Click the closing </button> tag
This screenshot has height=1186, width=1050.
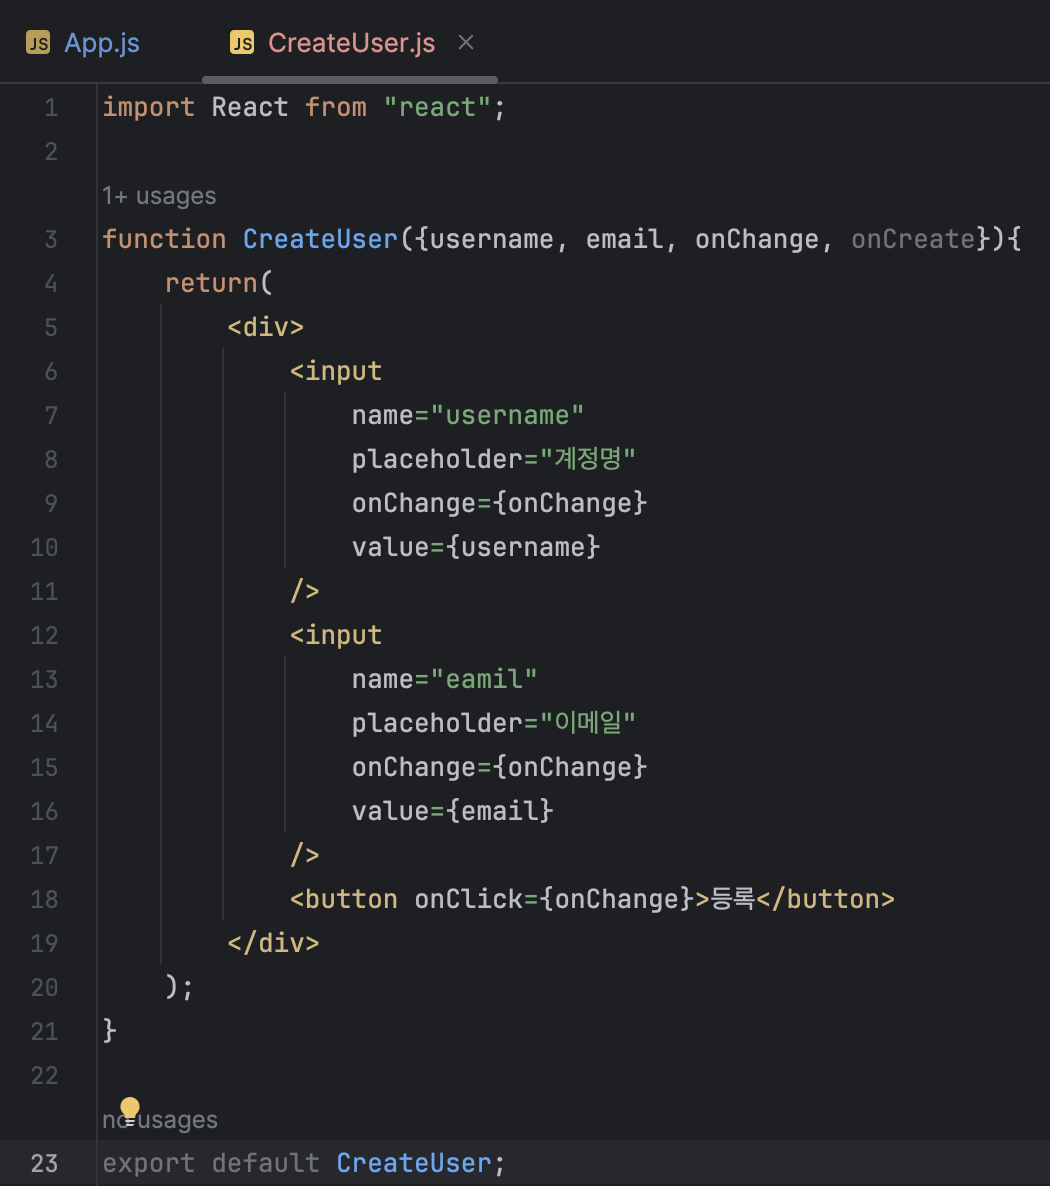pos(825,899)
